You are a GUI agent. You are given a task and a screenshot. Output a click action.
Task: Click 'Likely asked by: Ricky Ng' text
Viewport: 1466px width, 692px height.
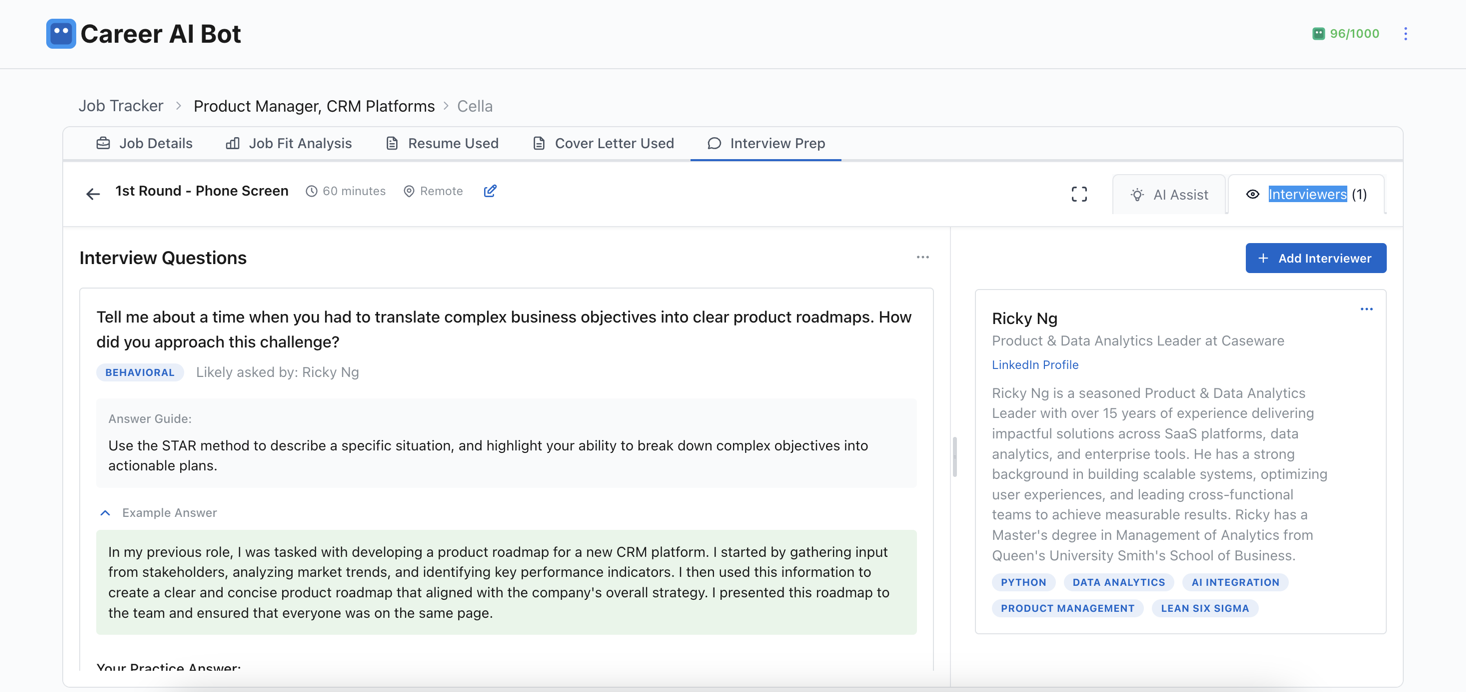point(277,372)
